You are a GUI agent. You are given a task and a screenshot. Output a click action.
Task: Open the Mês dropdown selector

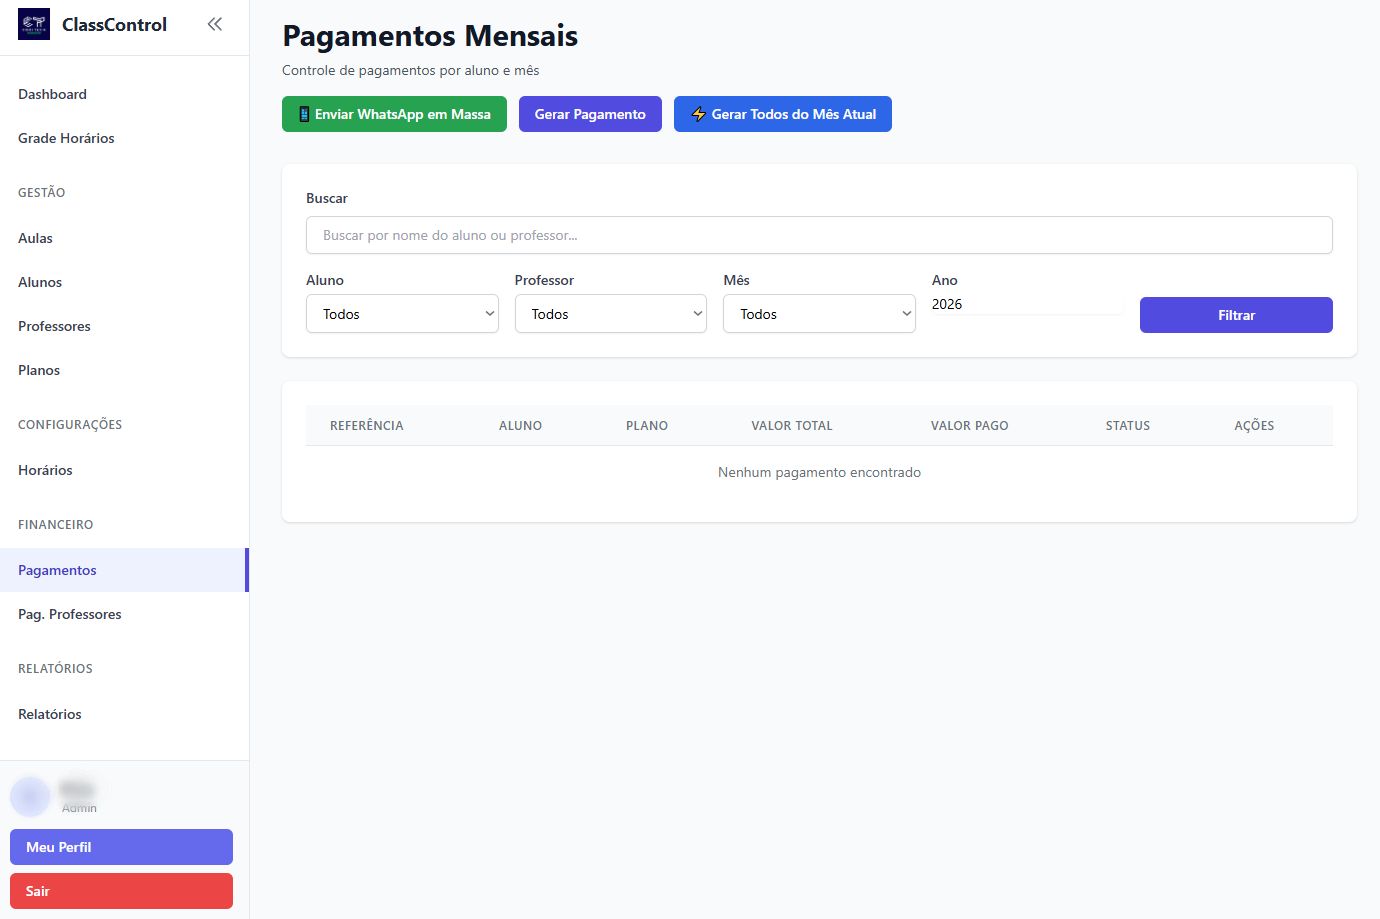(x=819, y=314)
